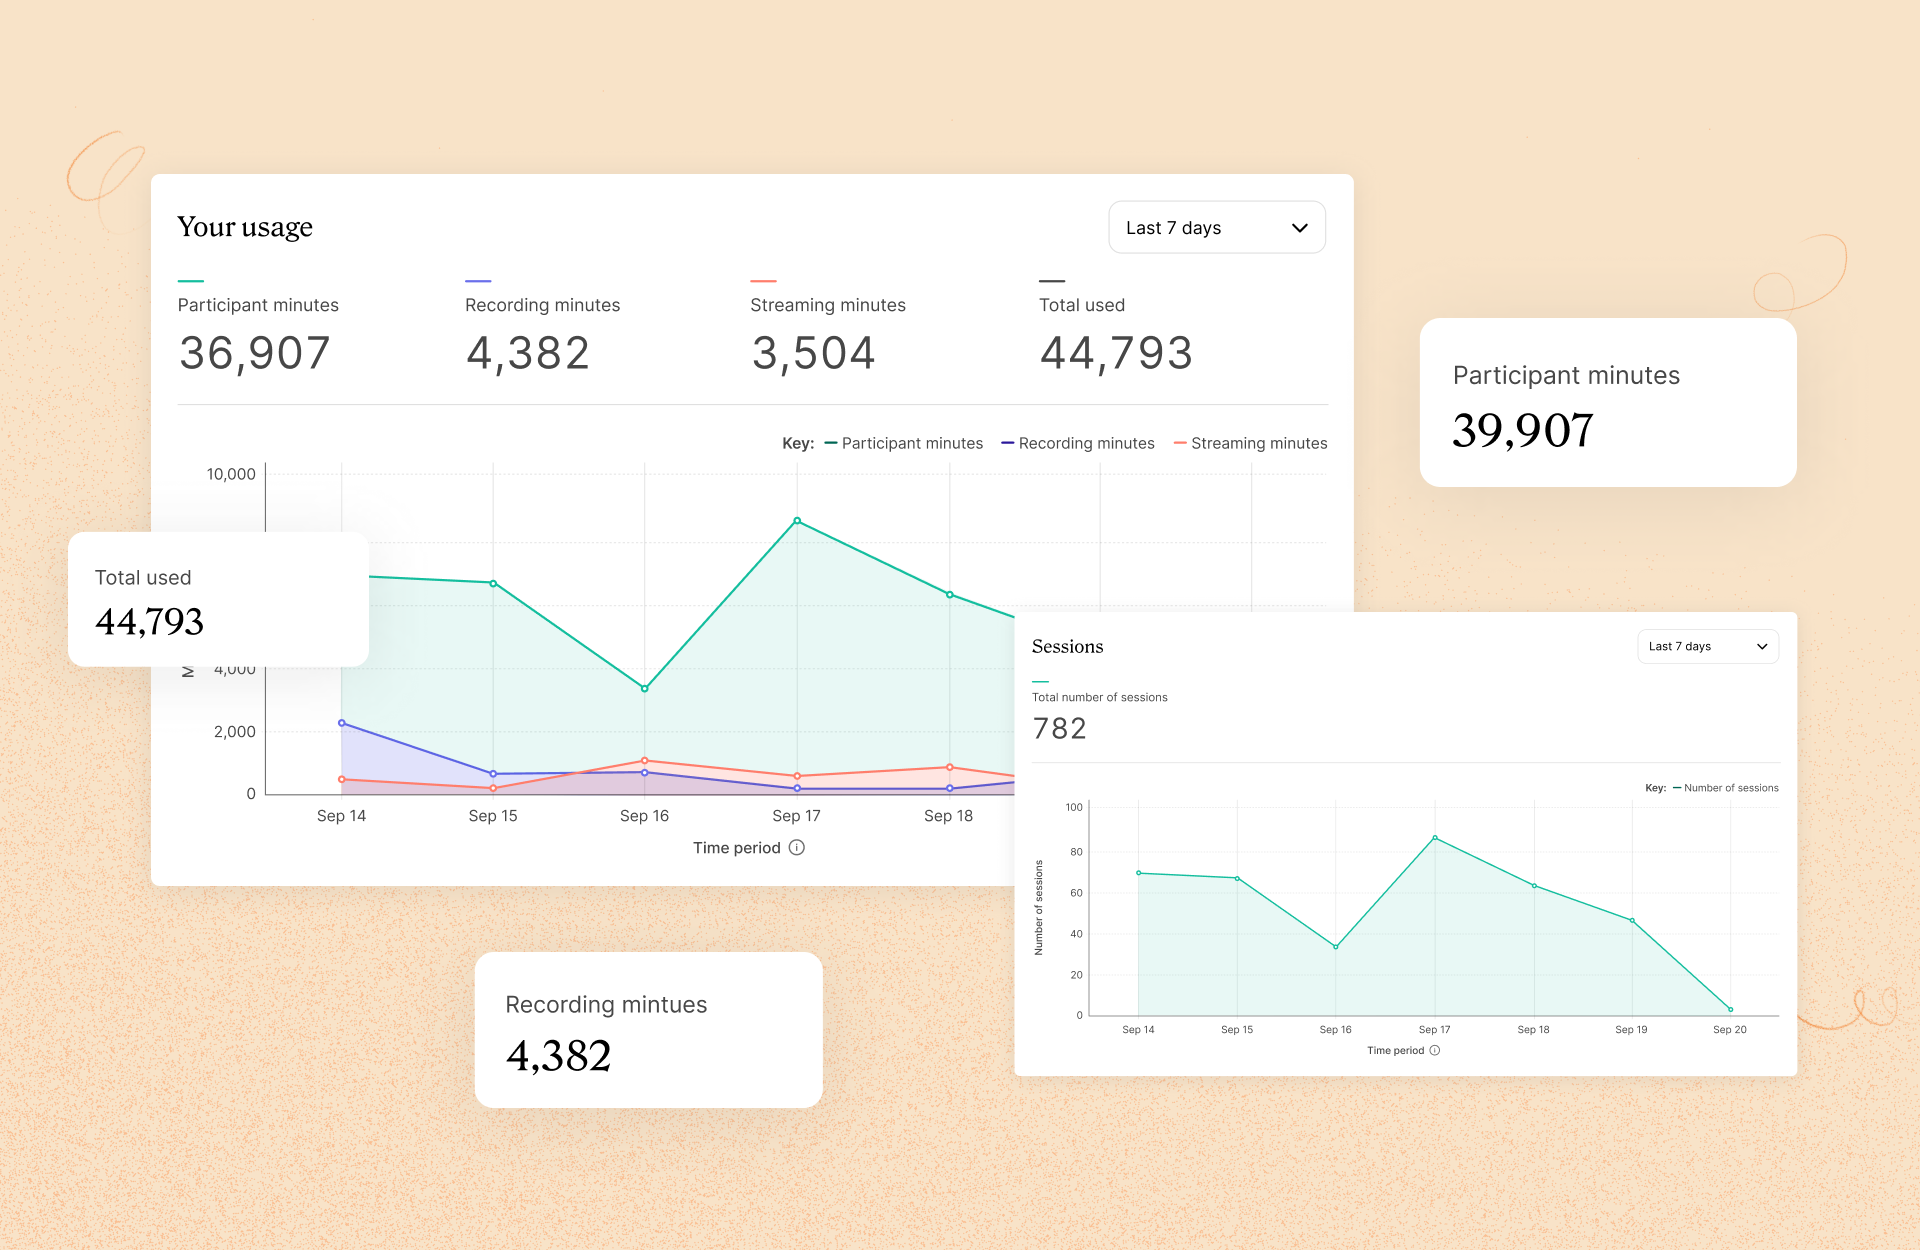Click Sep 17 participant minutes peak point

797,521
